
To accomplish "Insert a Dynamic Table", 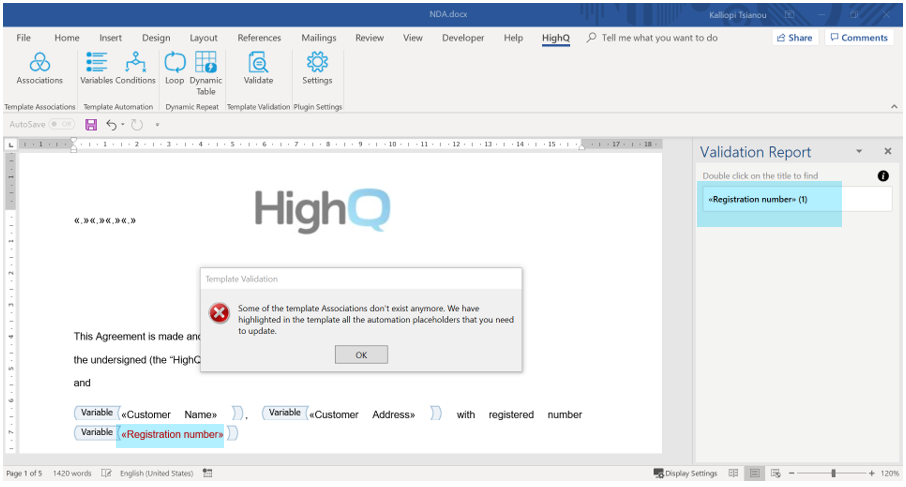I will click(206, 70).
